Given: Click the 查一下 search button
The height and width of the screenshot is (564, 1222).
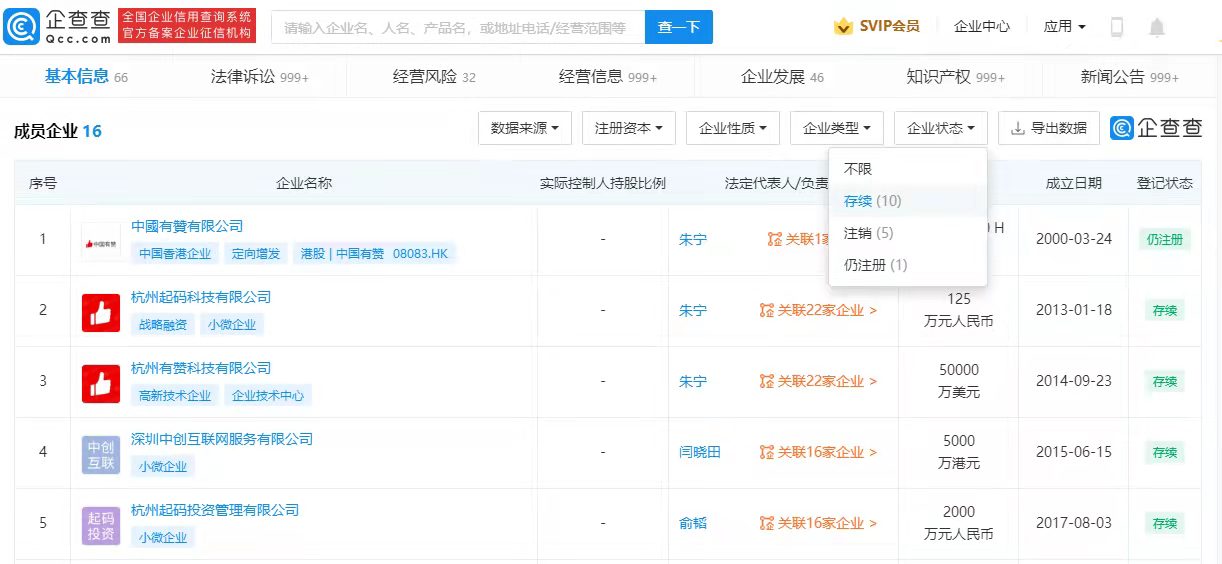Looking at the screenshot, I should (x=679, y=28).
